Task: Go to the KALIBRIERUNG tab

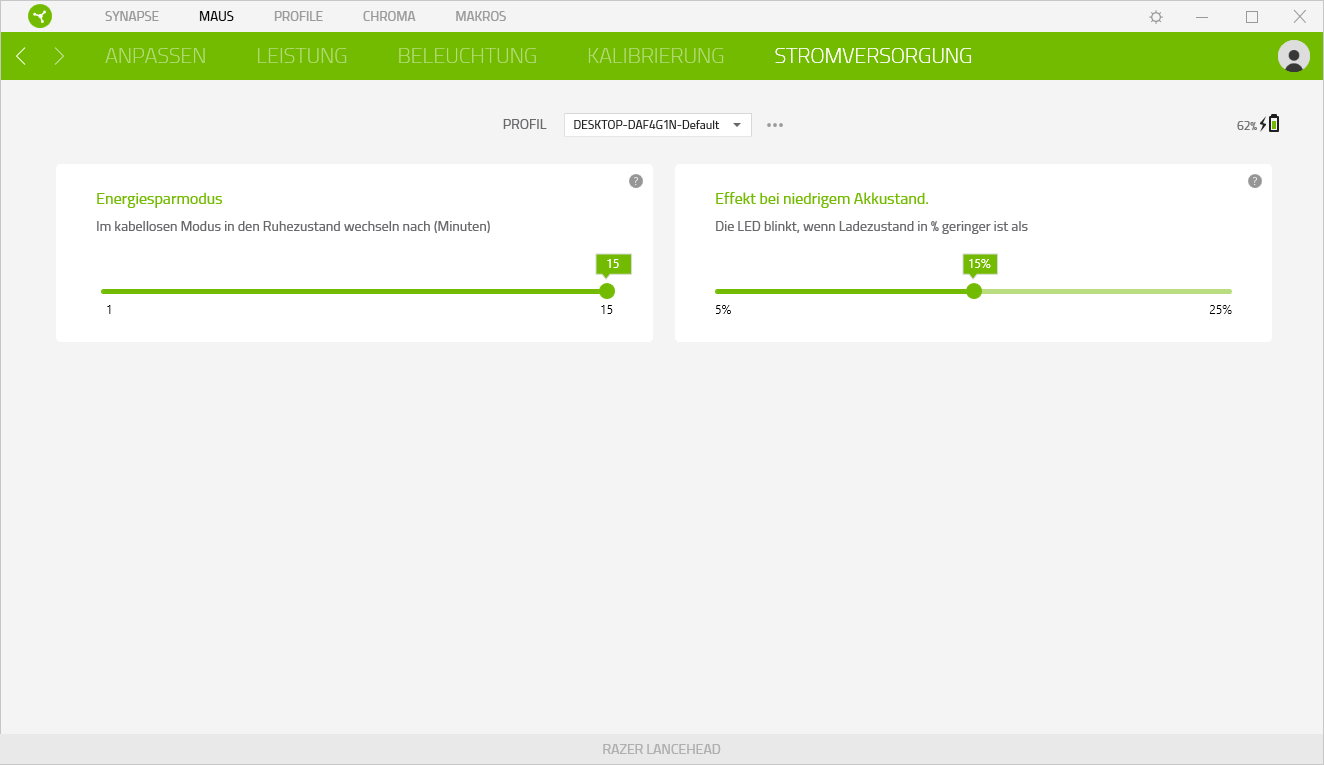Action: (x=655, y=56)
